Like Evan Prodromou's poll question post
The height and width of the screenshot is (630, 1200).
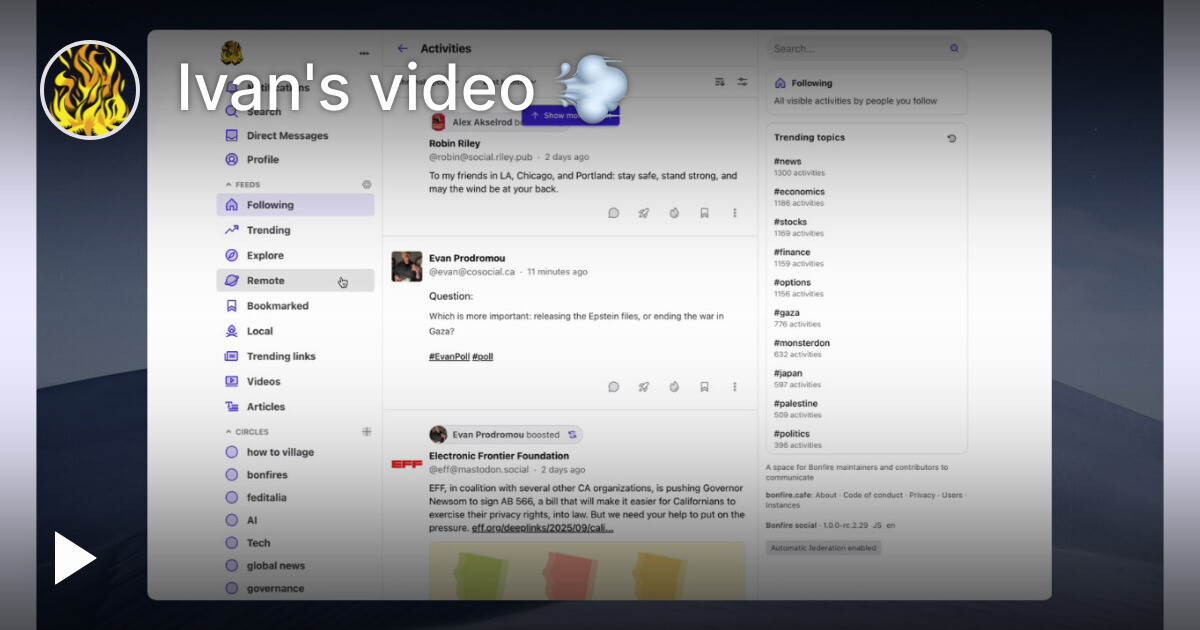[674, 387]
